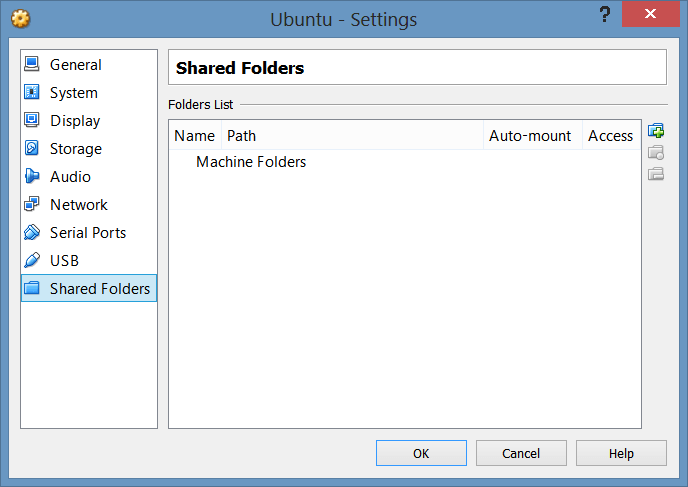
Task: Open the Serial Ports settings category
Action: click(x=89, y=233)
